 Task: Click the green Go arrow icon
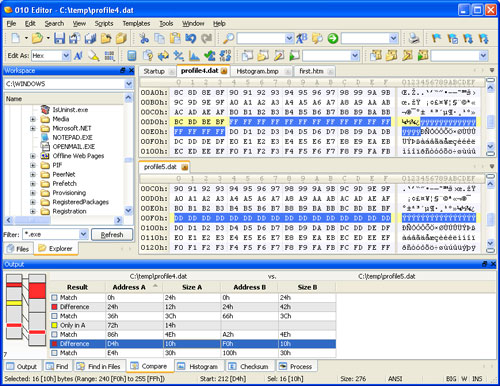(332, 38)
